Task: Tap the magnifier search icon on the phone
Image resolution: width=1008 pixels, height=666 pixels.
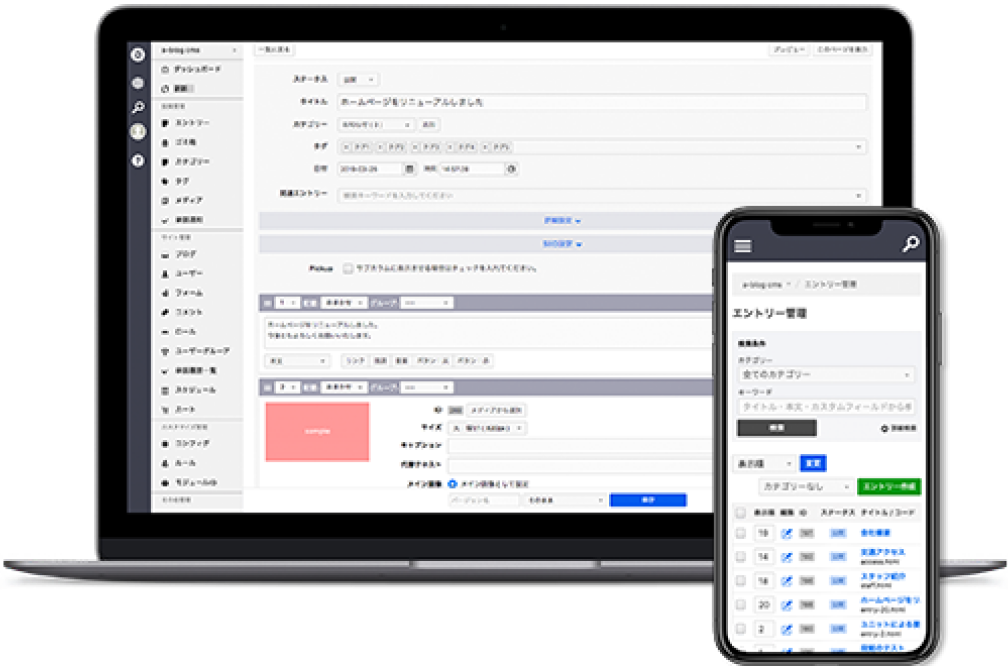Action: click(909, 244)
